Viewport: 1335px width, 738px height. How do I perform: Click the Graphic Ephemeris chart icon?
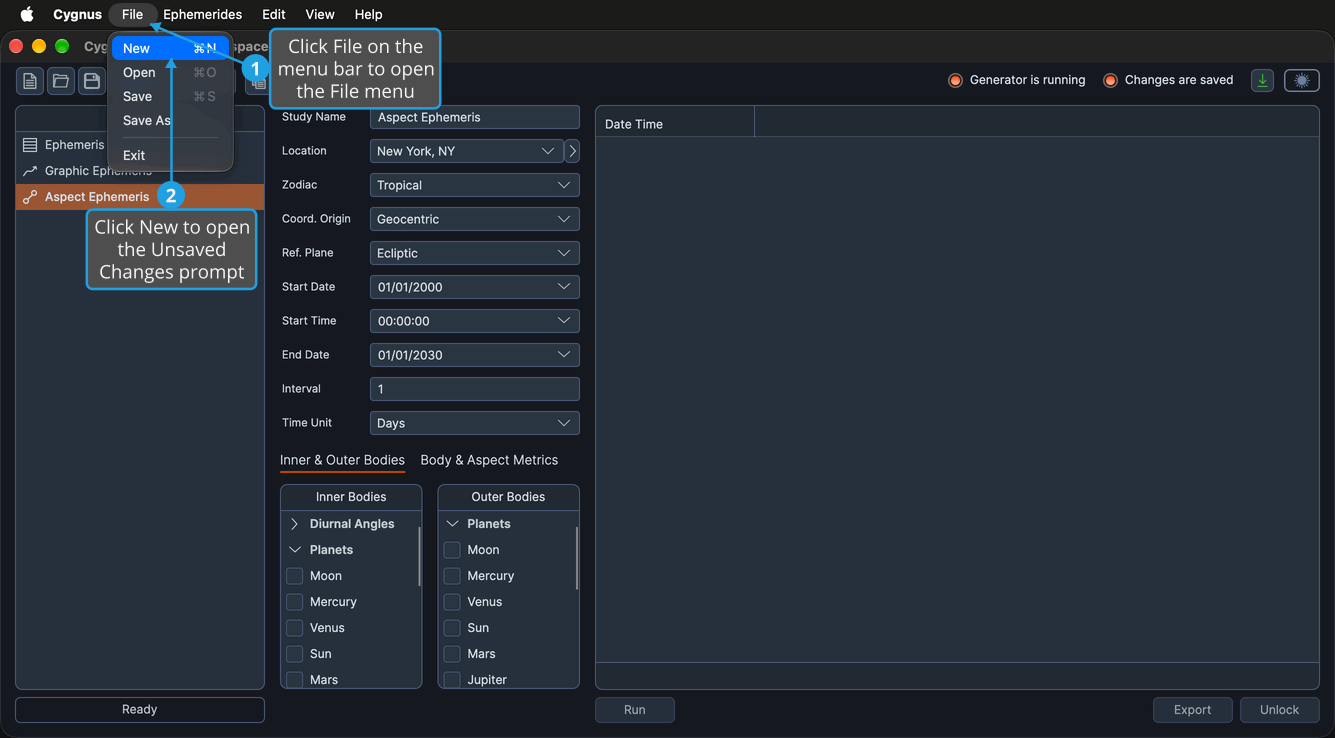click(30, 171)
